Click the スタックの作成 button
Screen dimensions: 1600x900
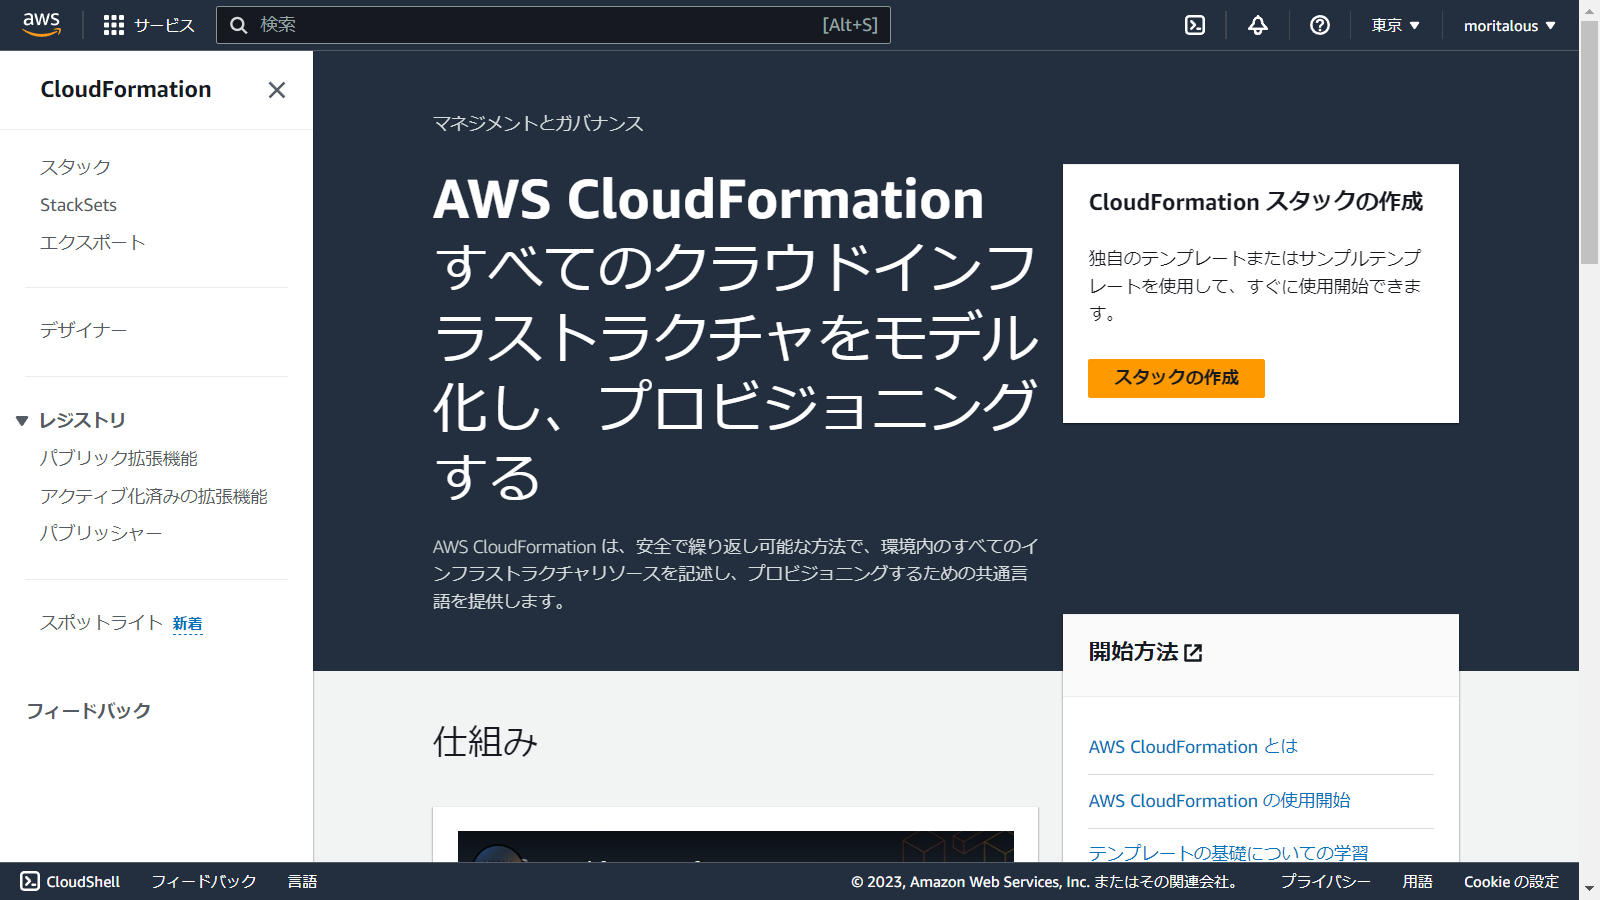coord(1175,378)
